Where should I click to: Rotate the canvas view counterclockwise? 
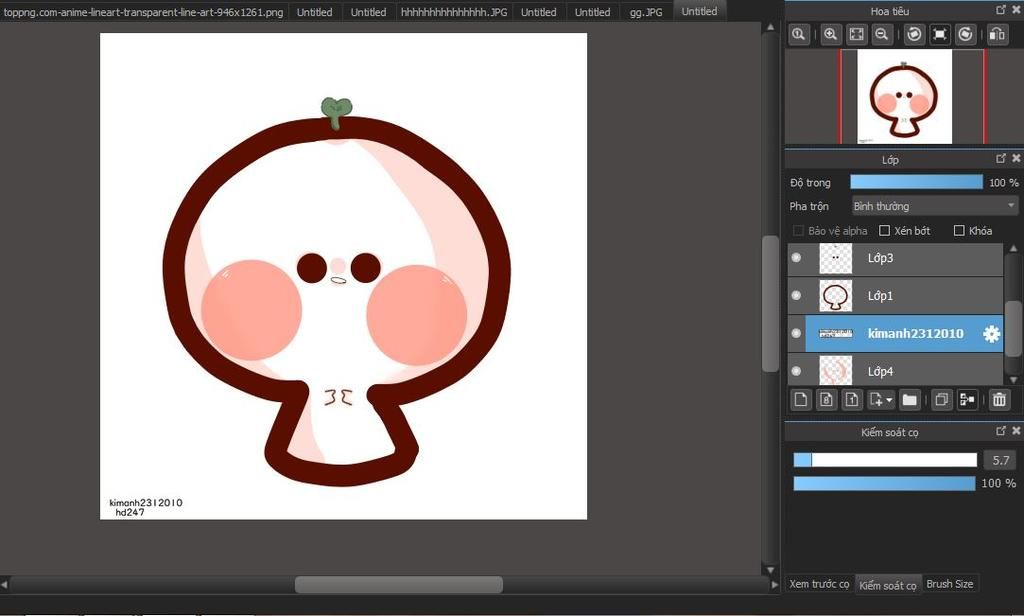pos(914,35)
